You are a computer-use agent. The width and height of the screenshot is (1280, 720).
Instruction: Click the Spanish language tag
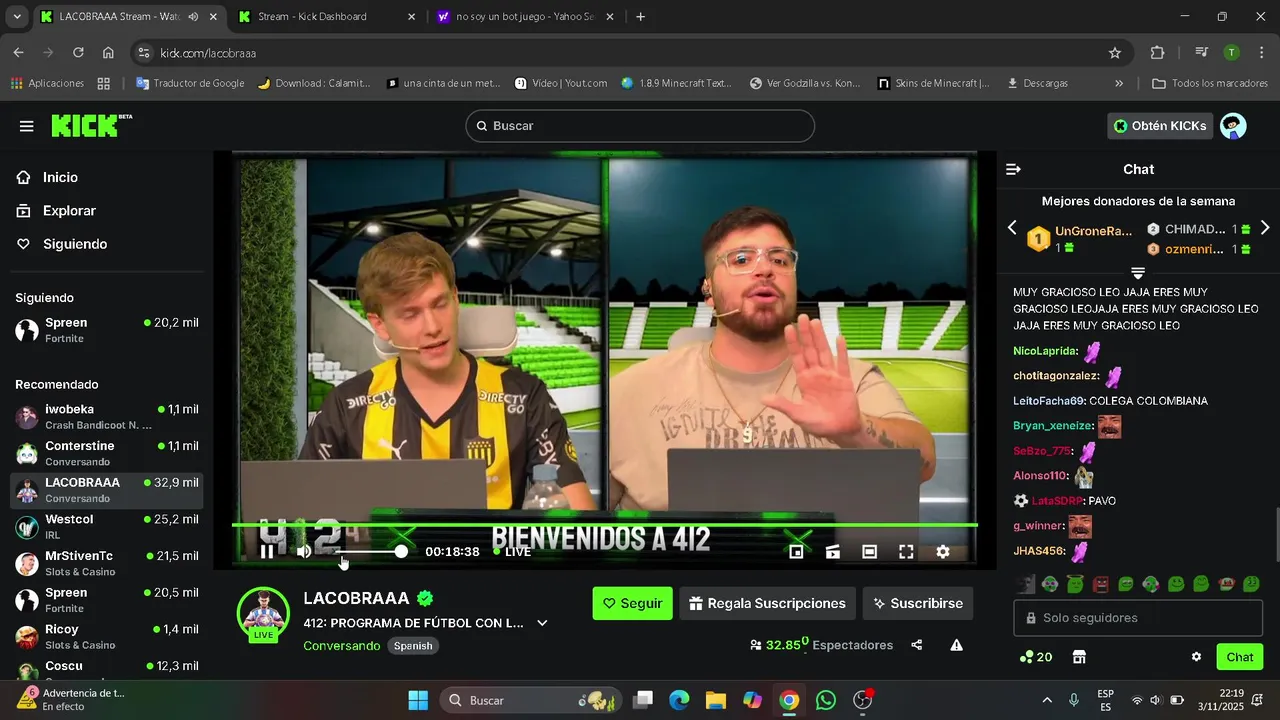tap(413, 646)
